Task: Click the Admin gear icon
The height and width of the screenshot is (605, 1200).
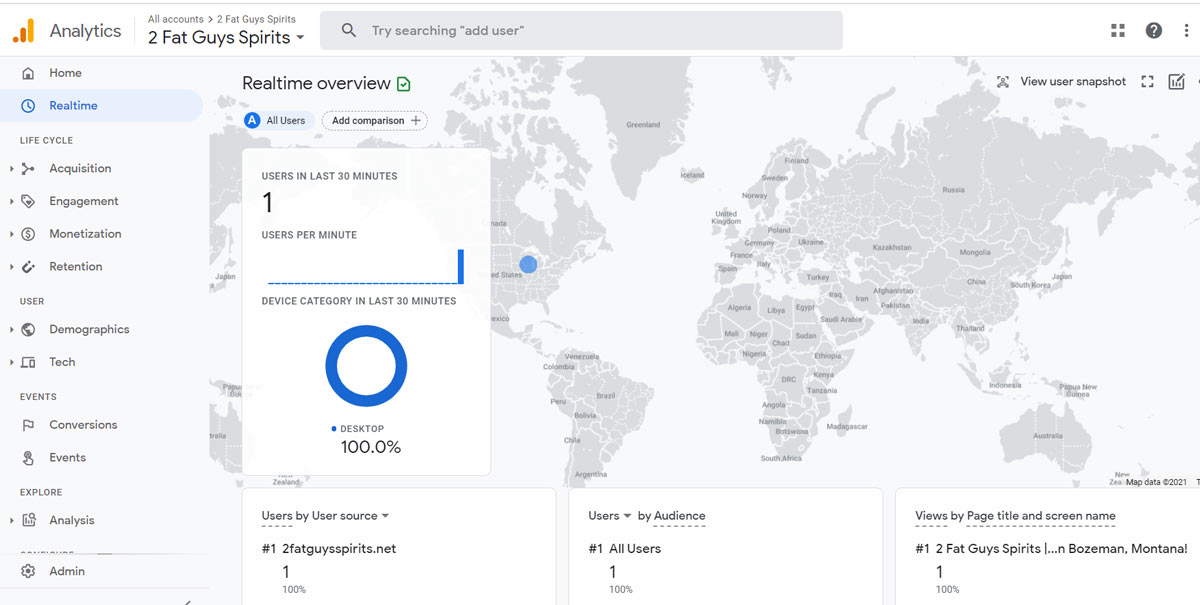Action: (28, 572)
